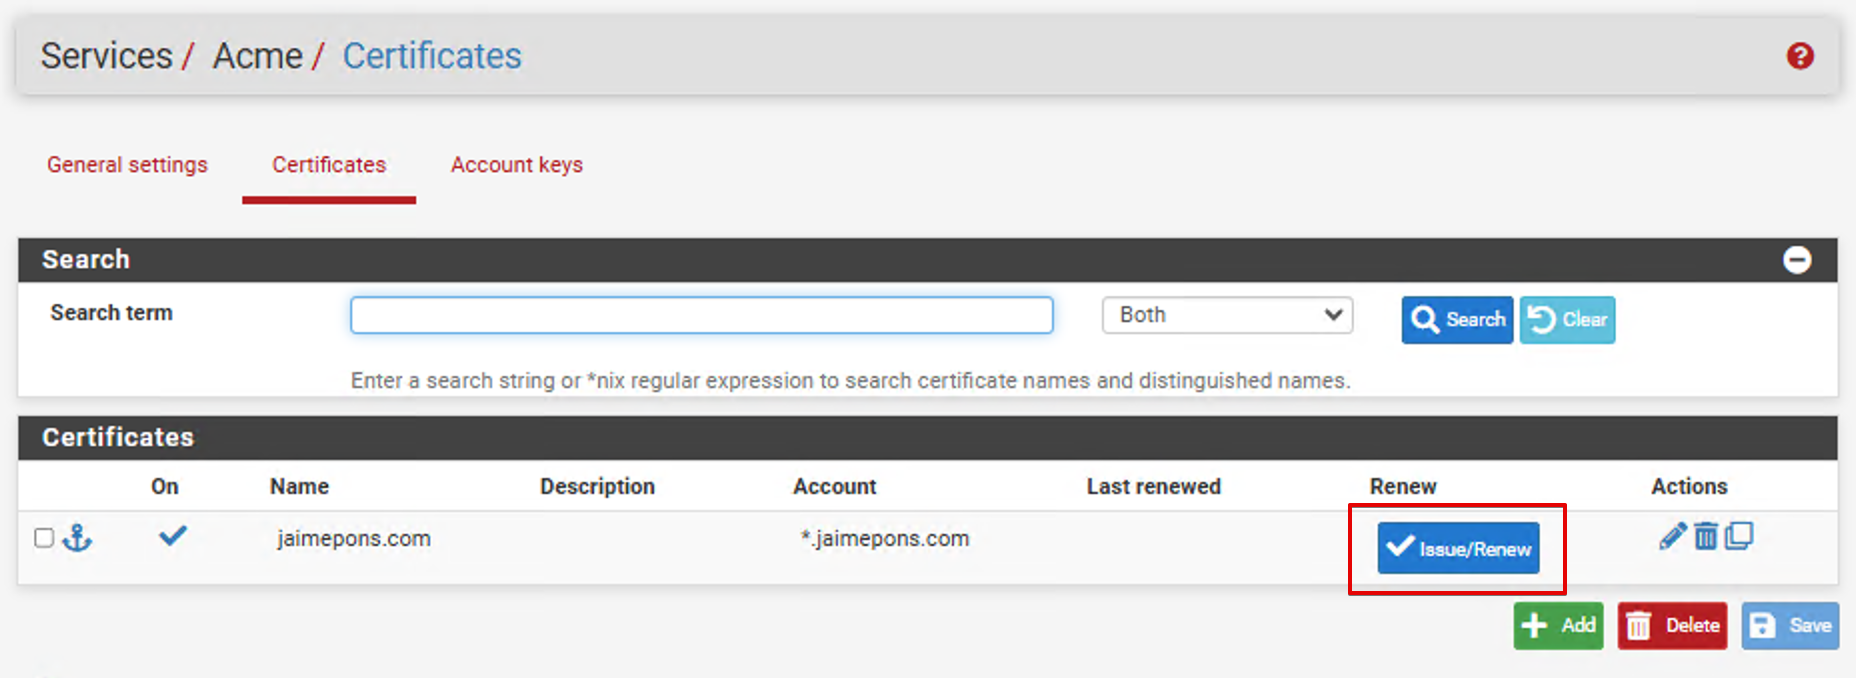Viewport: 1856px width, 678px height.
Task: Go to Services in the breadcrumb
Action: click(x=106, y=56)
